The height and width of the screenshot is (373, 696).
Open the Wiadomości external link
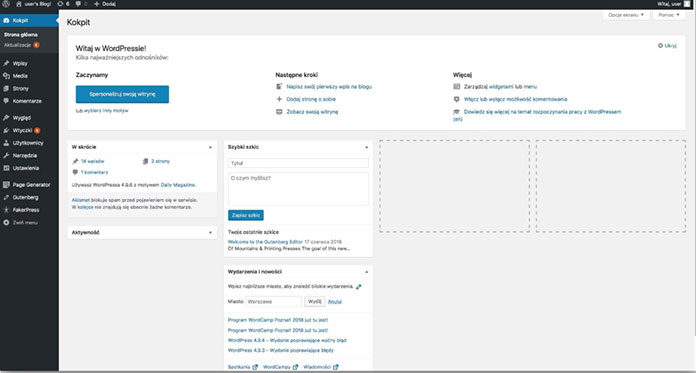pos(320,367)
